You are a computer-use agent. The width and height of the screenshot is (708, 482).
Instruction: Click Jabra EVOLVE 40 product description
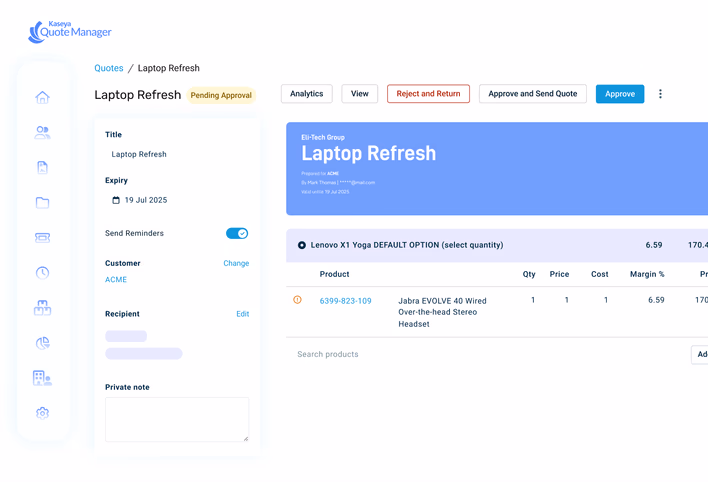pyautogui.click(x=442, y=312)
